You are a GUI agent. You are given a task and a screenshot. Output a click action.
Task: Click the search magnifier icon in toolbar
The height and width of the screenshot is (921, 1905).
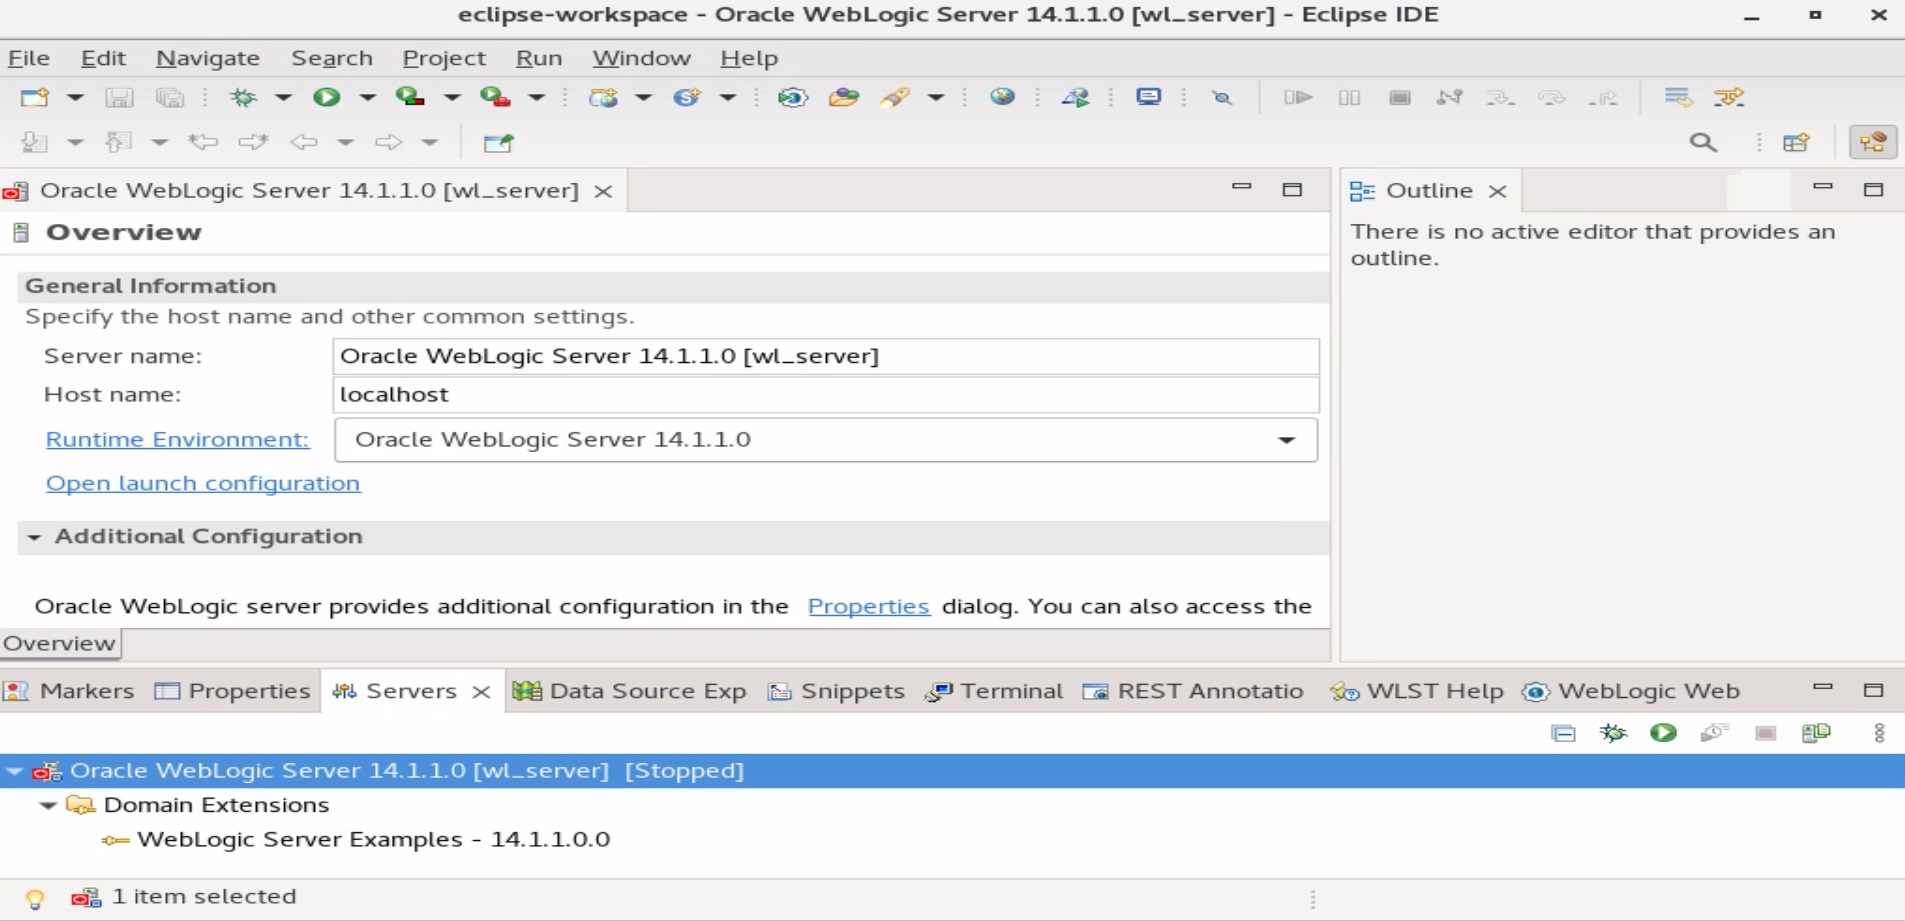pos(1703,142)
